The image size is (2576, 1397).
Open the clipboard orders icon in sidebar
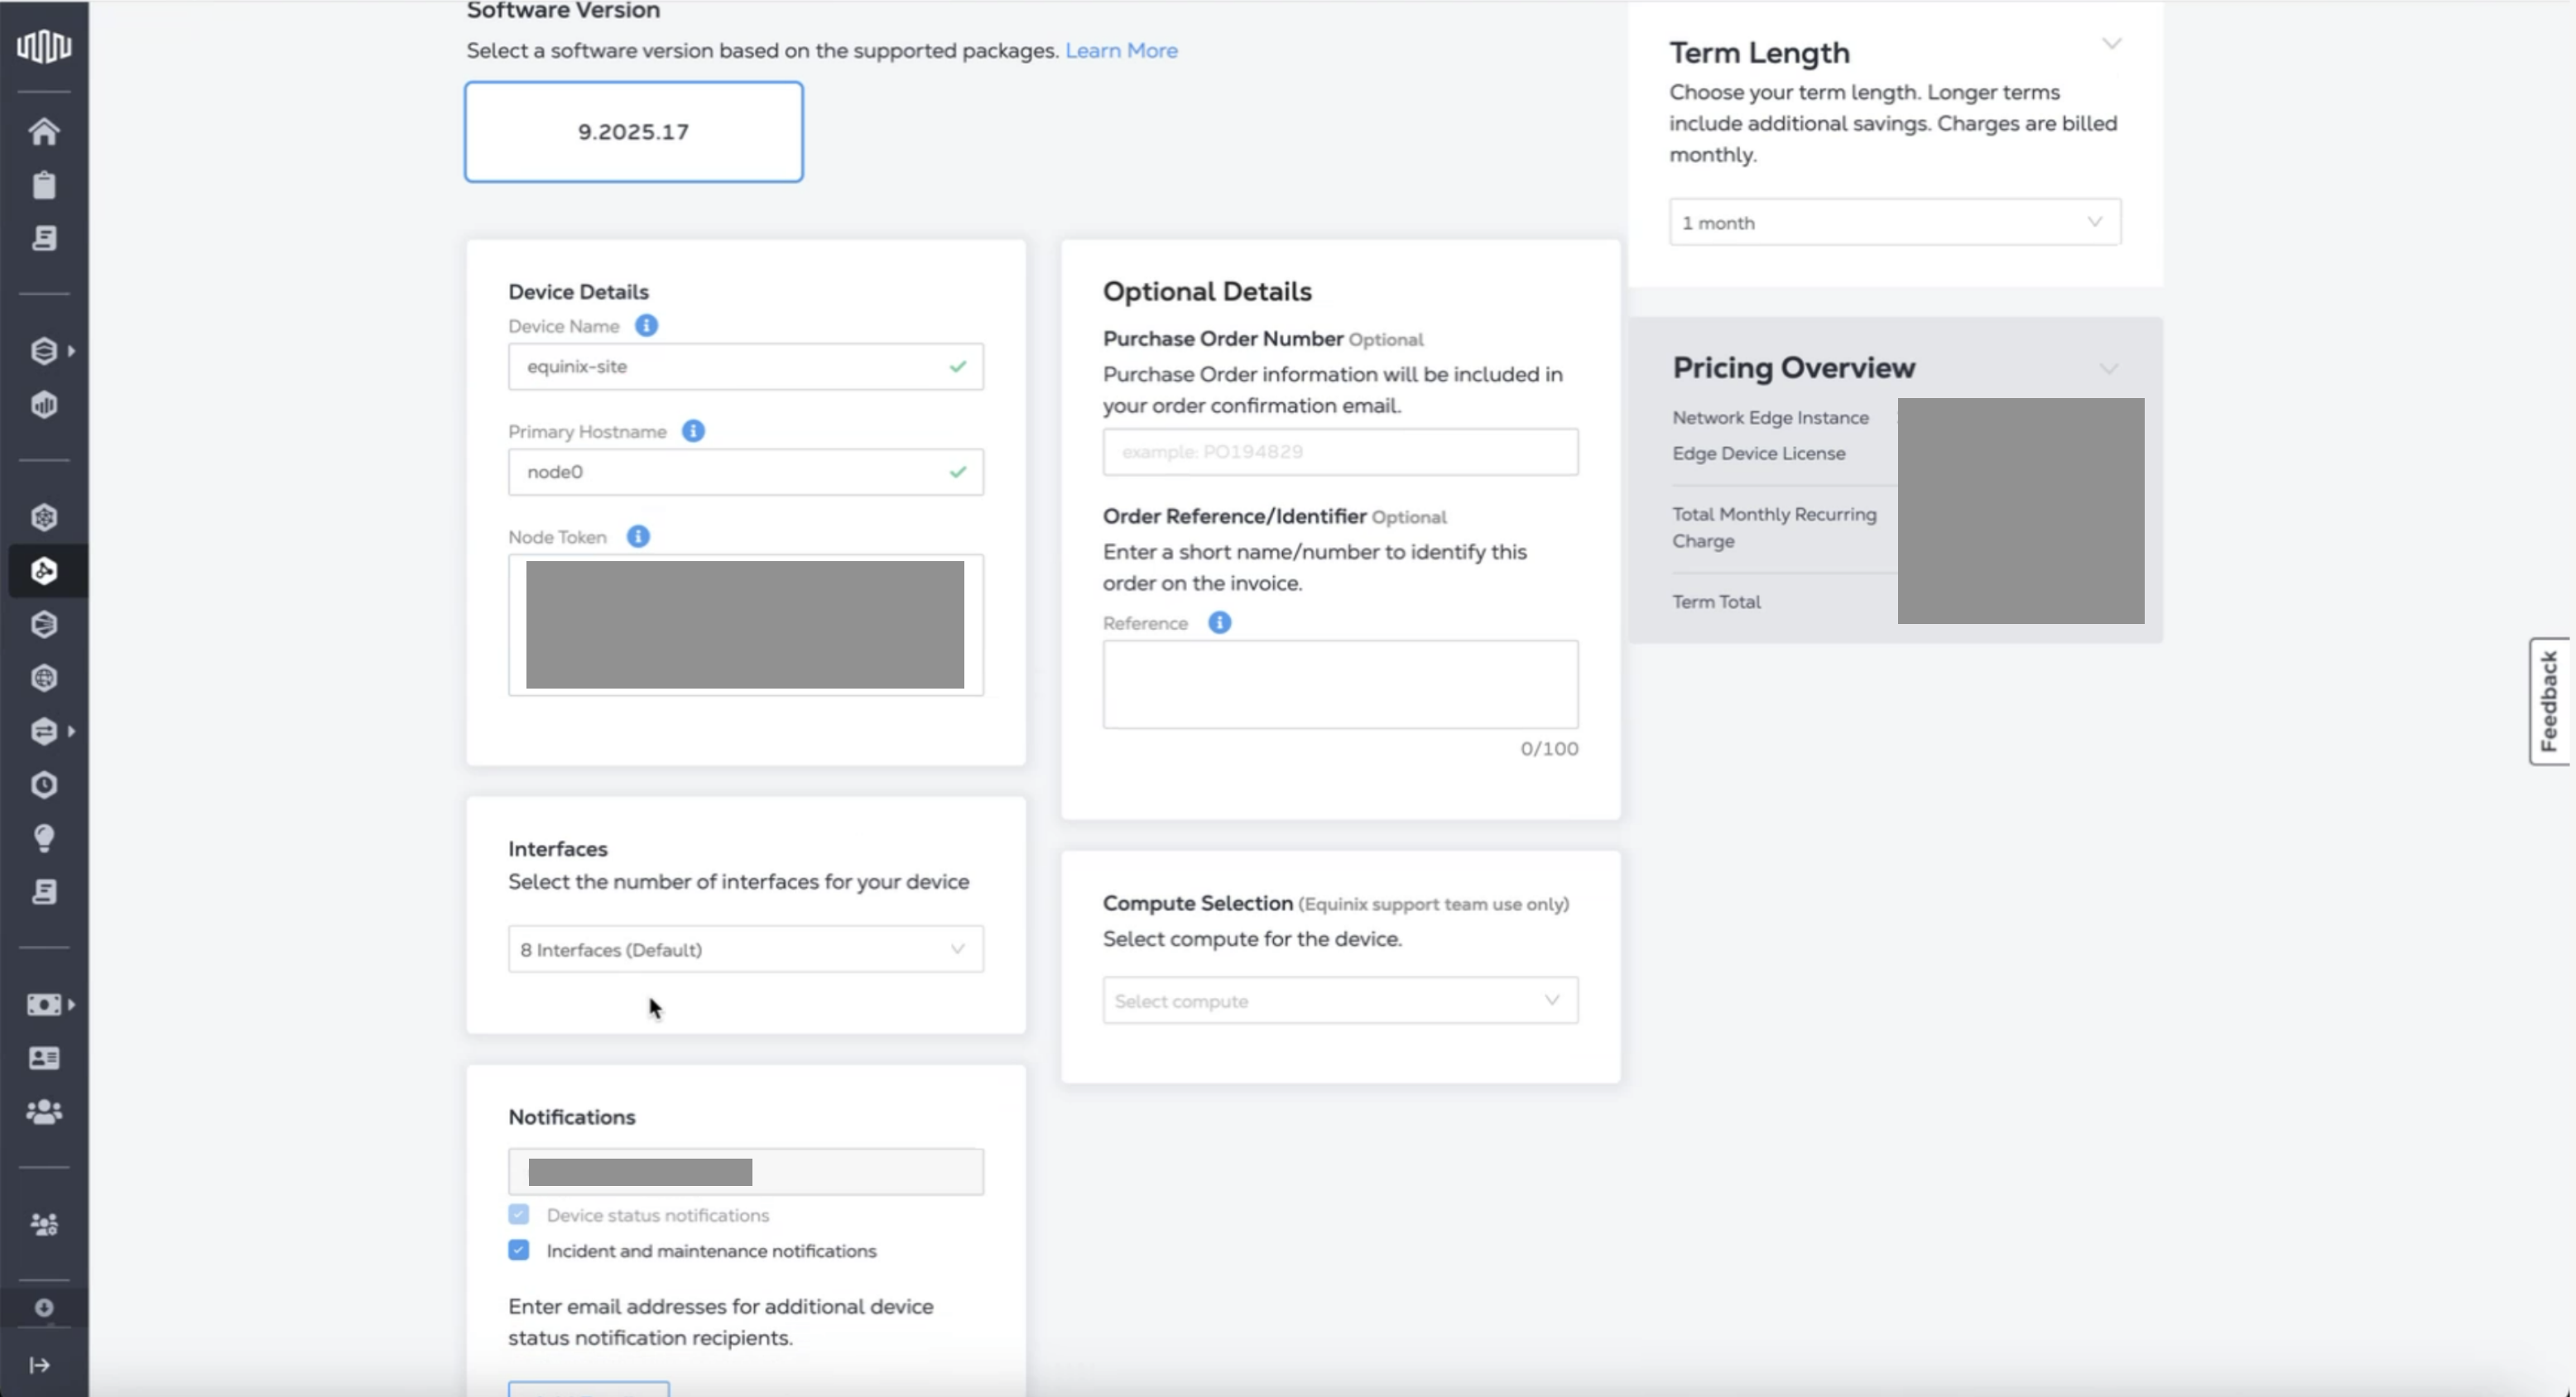coord(44,185)
